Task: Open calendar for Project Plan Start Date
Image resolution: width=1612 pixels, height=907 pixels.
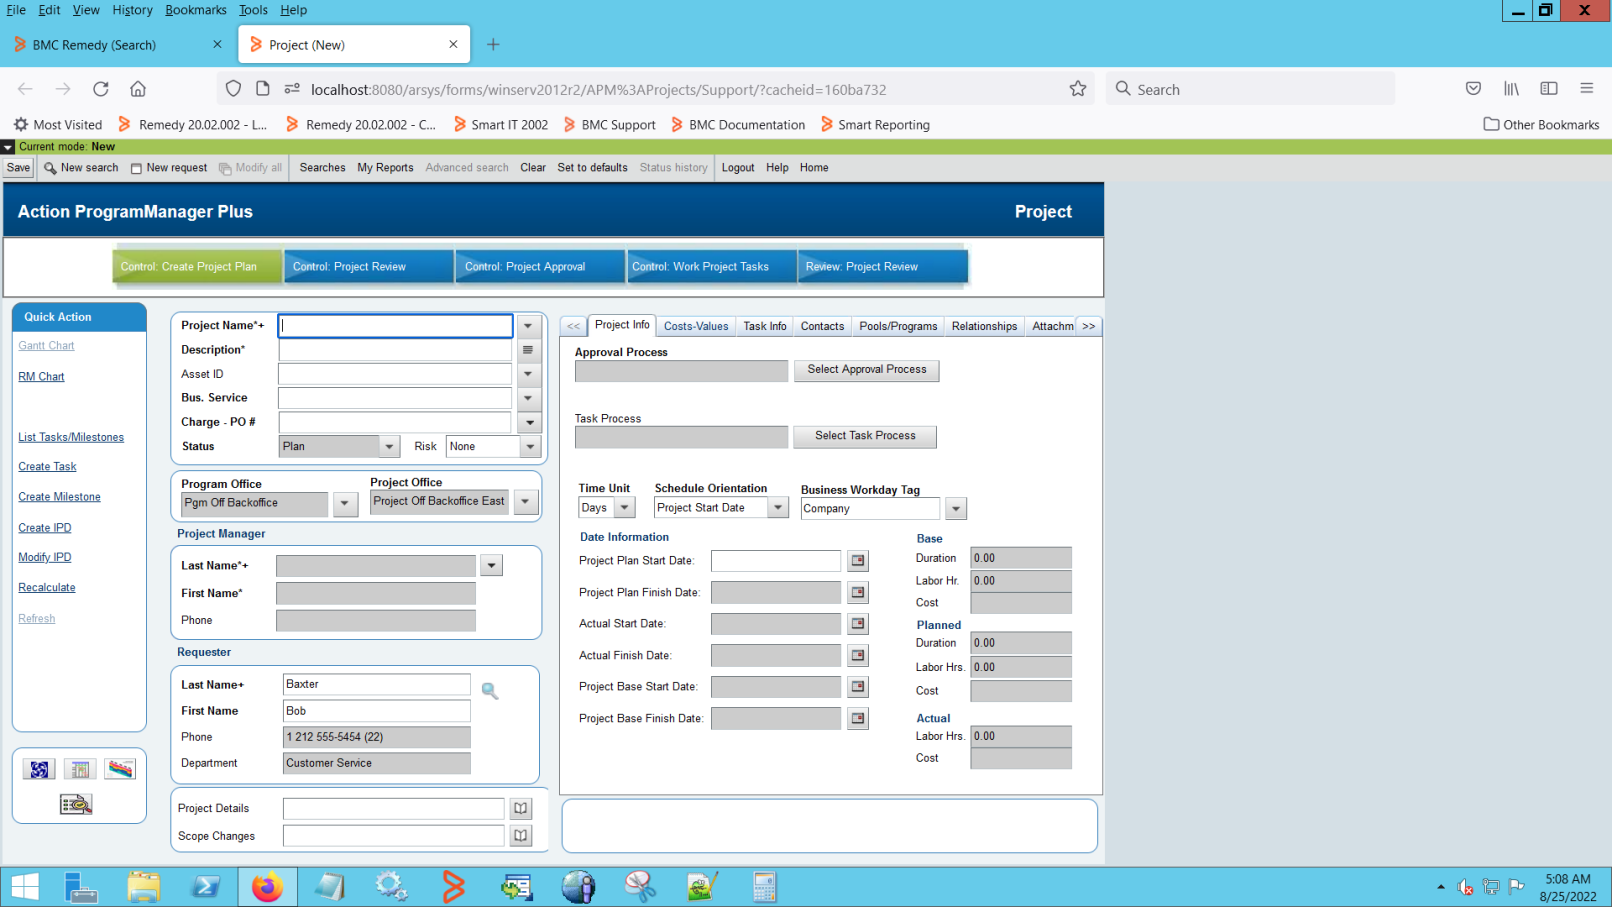Action: coord(858,561)
